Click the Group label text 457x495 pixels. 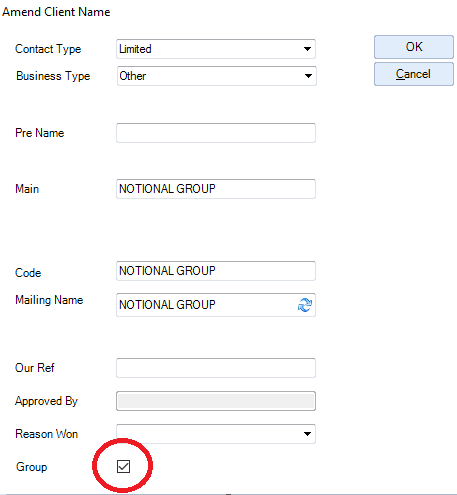(32, 467)
